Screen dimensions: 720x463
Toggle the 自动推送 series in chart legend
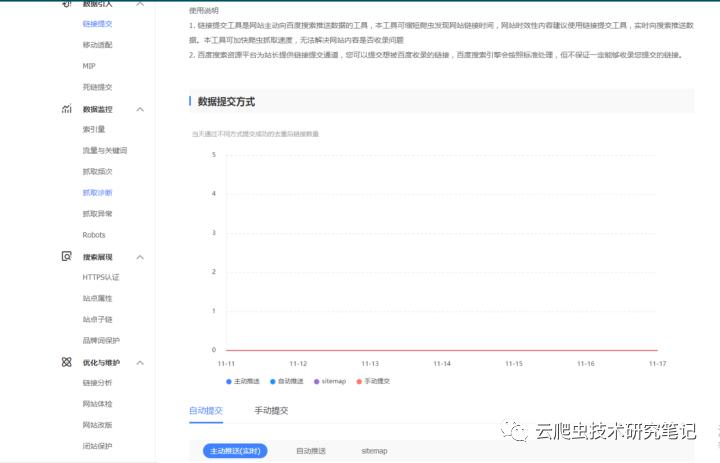point(287,381)
